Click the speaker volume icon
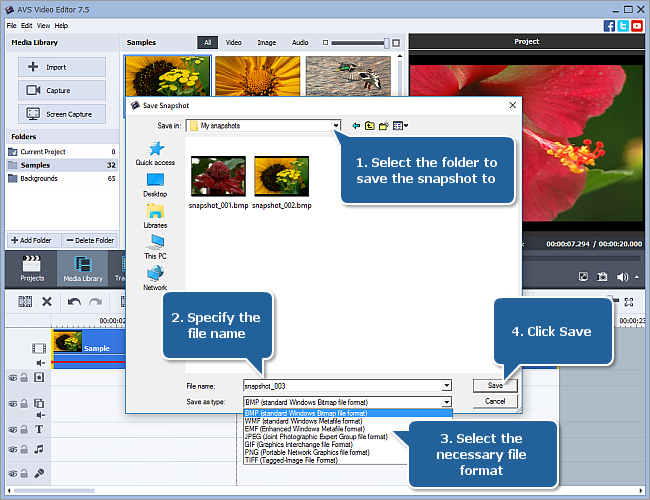 tap(622, 277)
